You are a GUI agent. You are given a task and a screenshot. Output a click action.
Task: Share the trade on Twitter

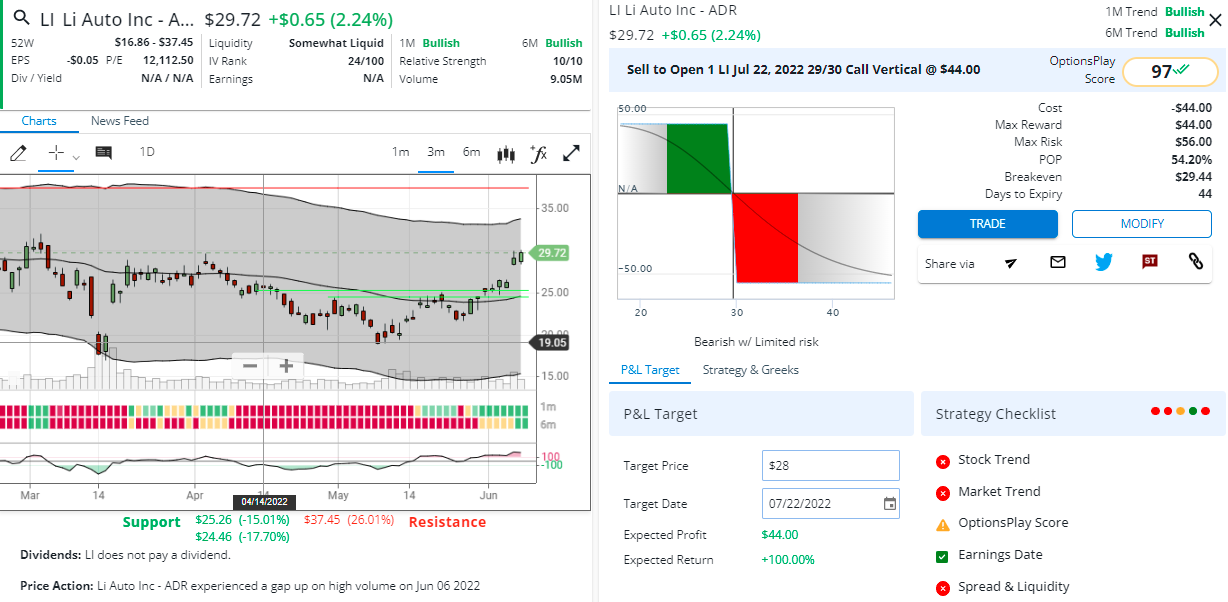coord(1104,262)
